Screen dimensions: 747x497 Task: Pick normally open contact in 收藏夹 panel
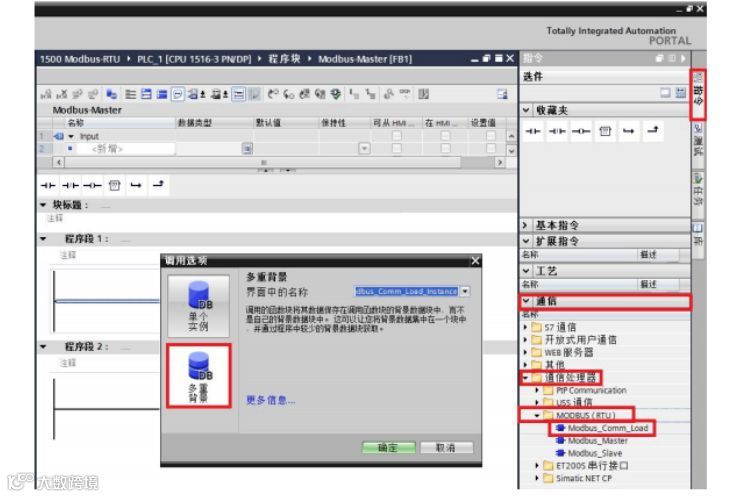point(533,131)
